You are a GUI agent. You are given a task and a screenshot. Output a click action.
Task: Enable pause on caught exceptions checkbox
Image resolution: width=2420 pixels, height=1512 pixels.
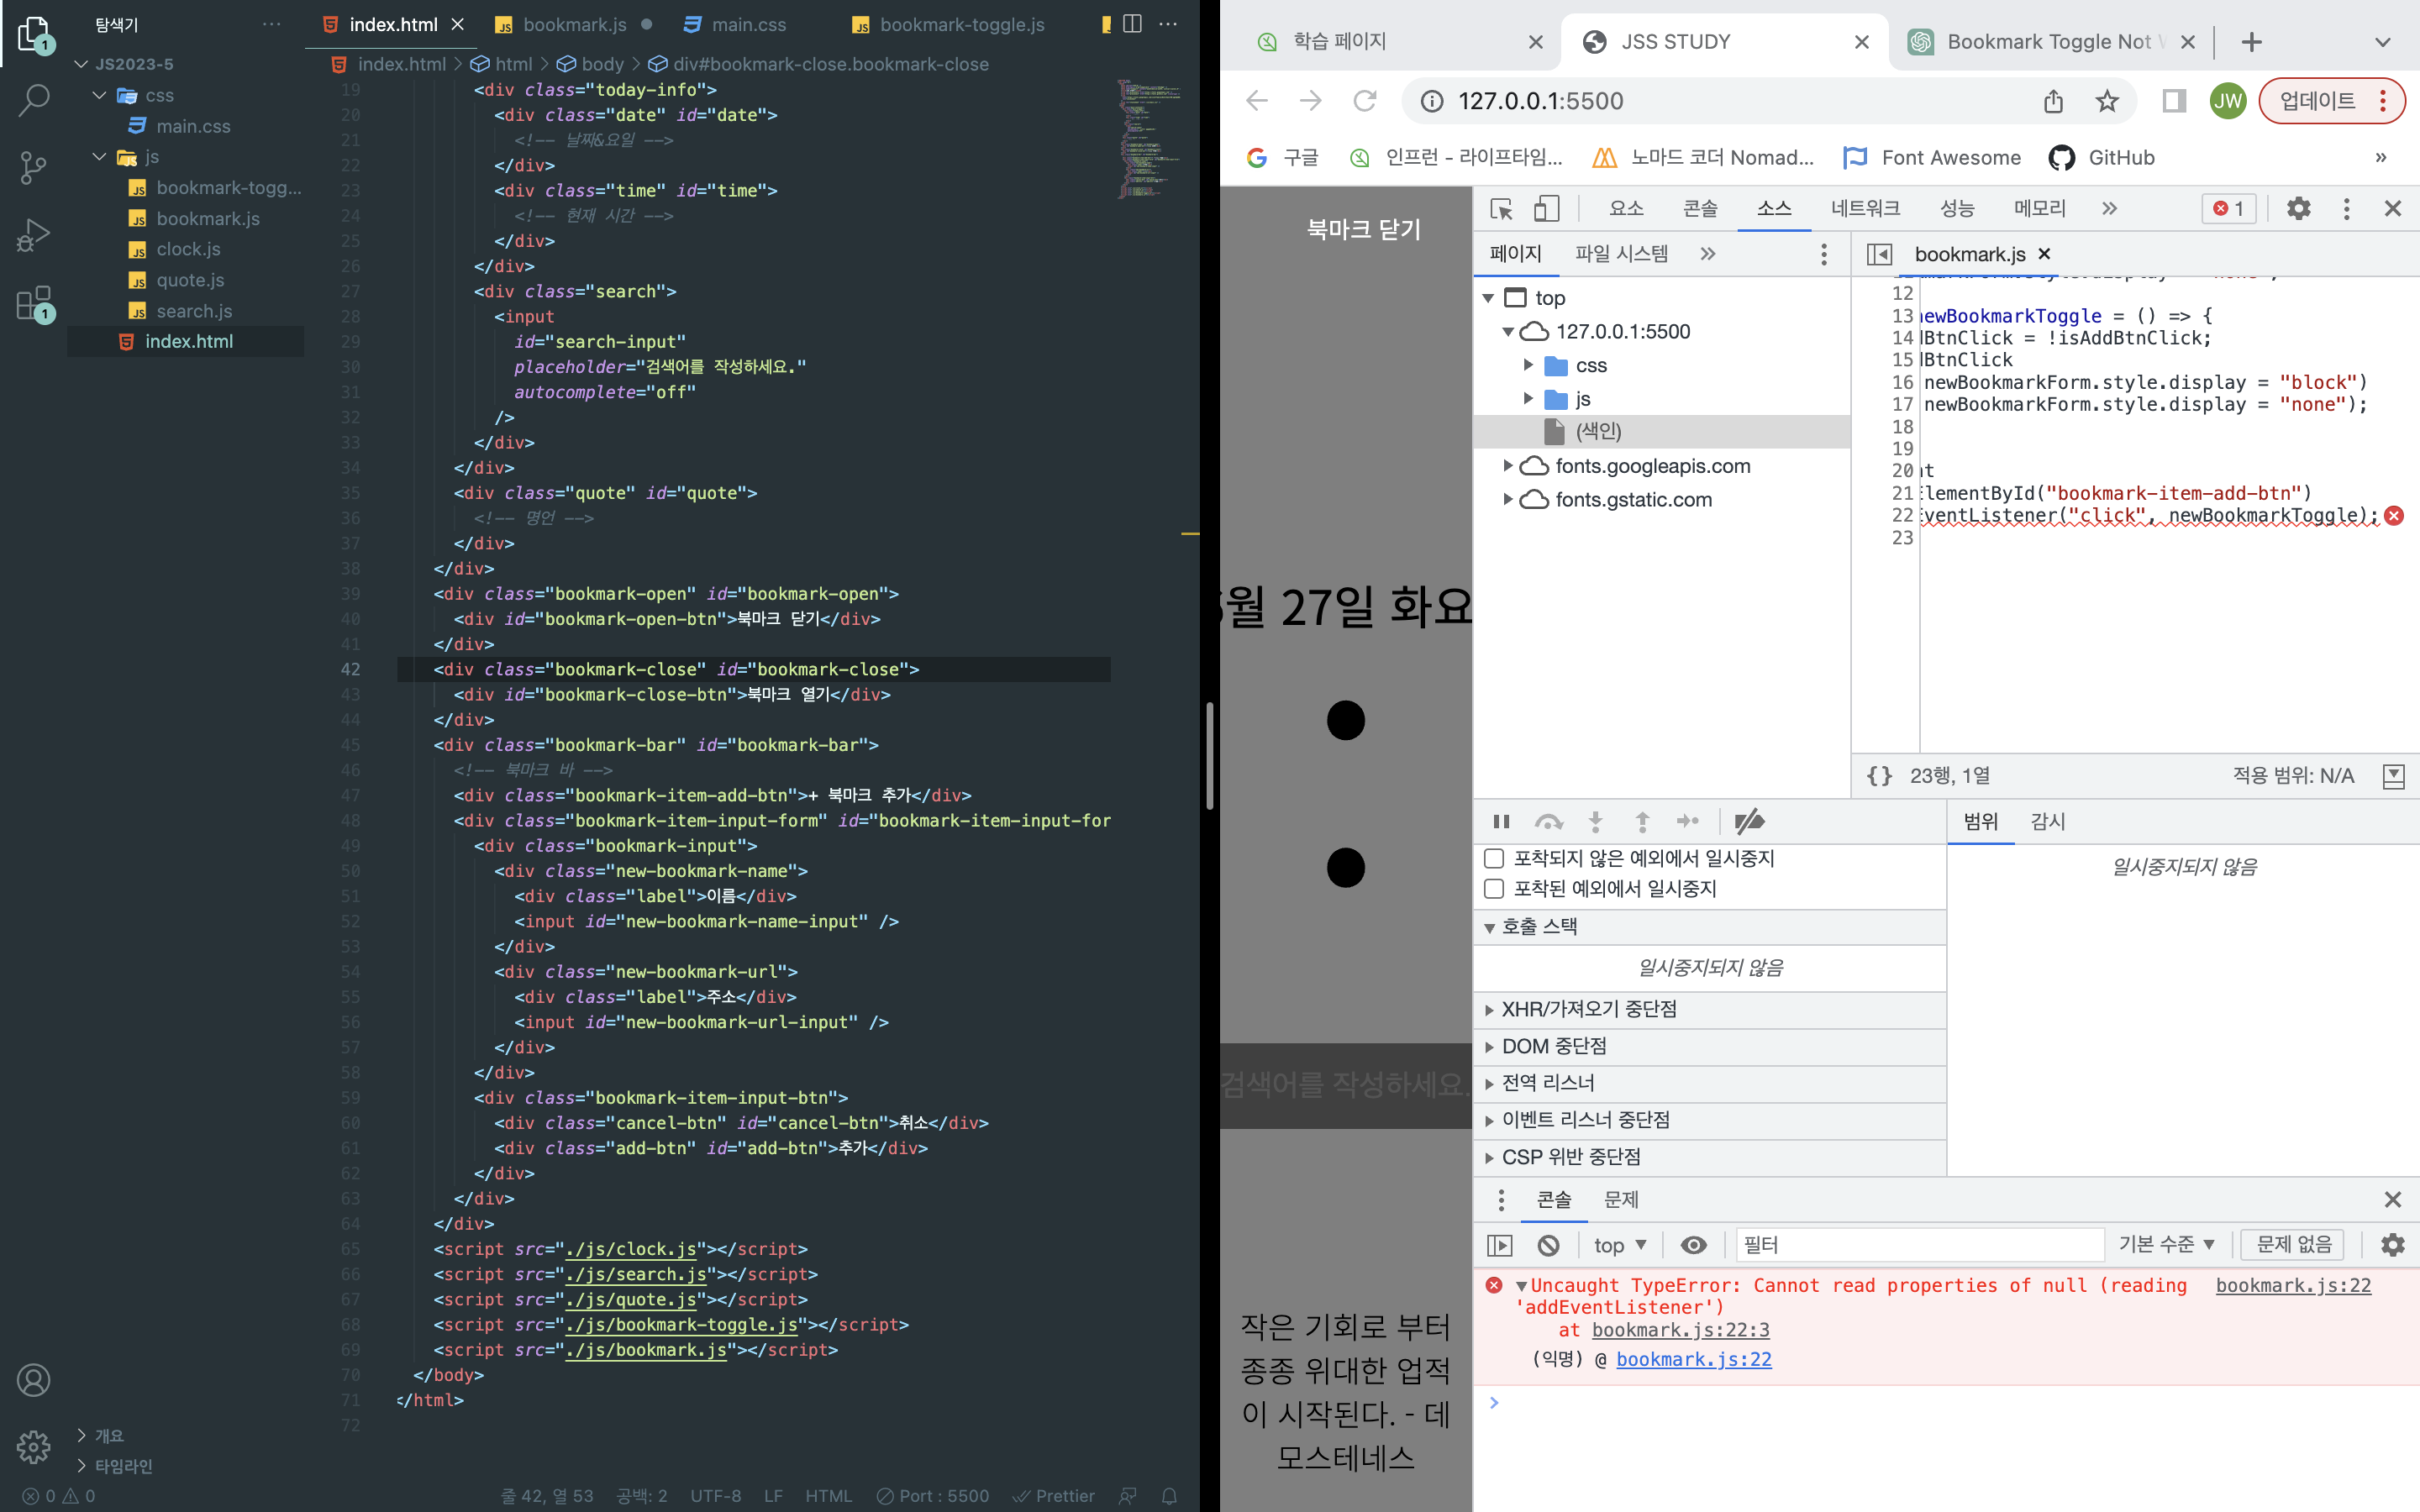1494,888
